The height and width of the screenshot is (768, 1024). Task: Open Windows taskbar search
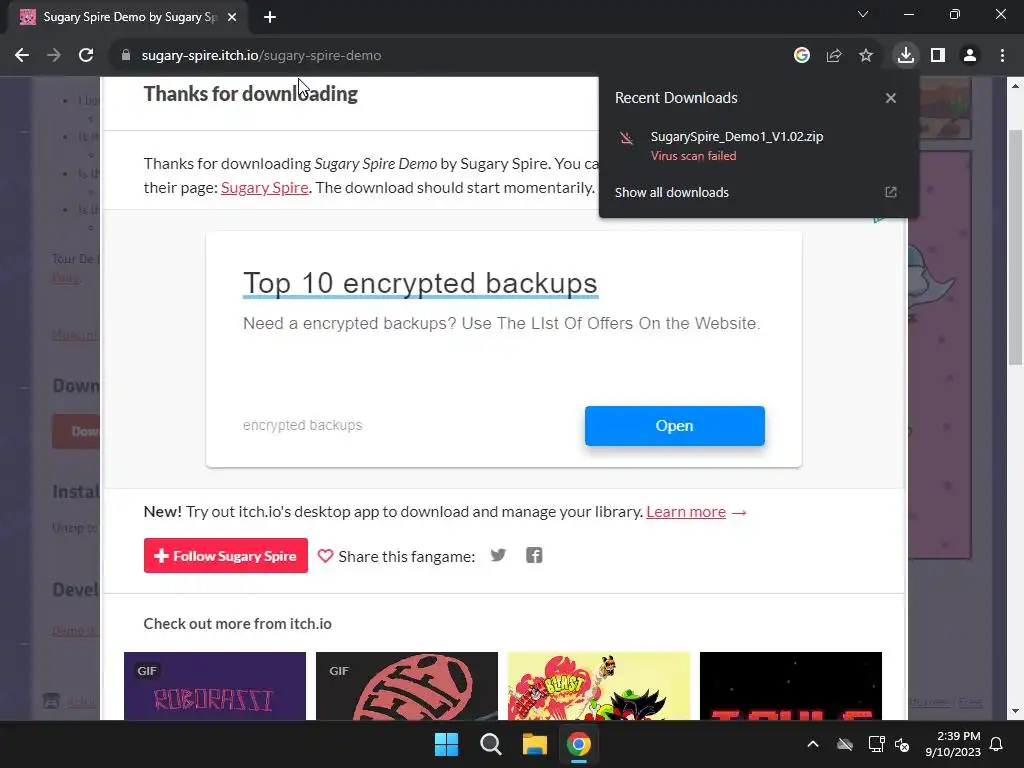(x=490, y=744)
